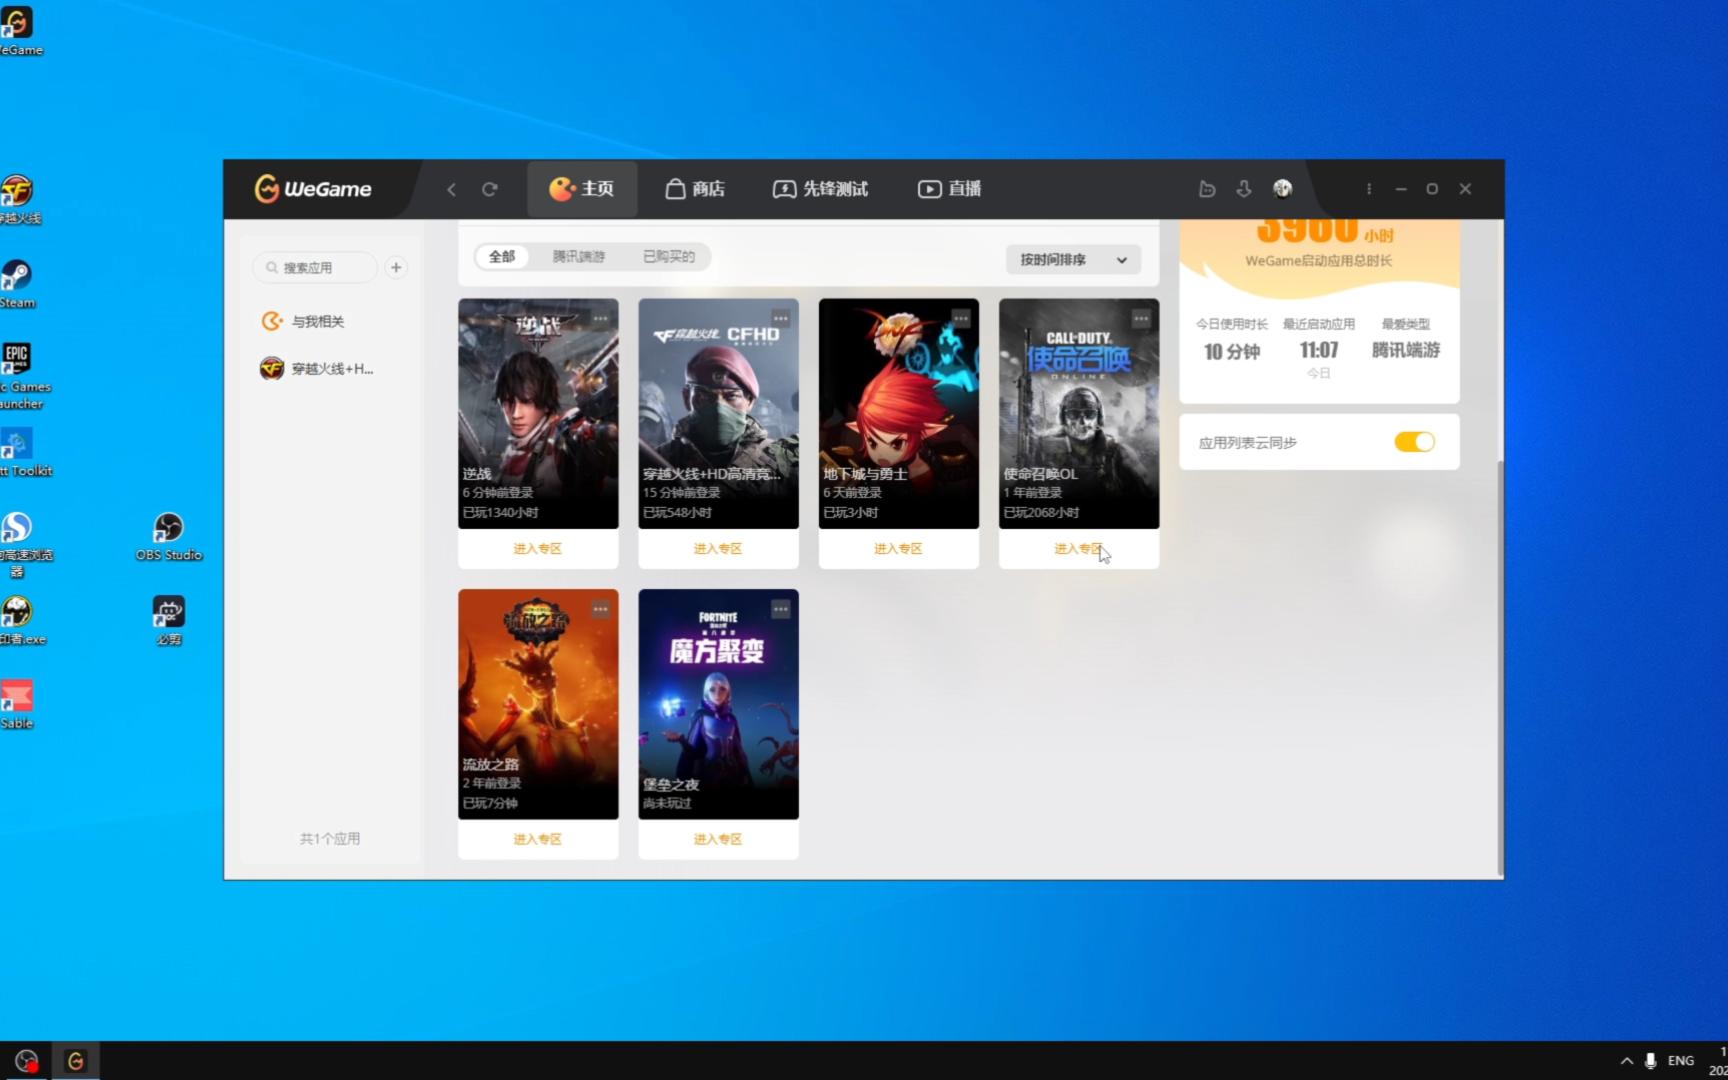Go back with the left arrow
This screenshot has width=1728, height=1080.
coord(451,189)
